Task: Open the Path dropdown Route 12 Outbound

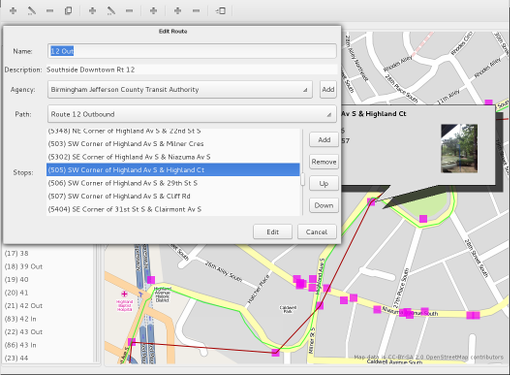Action: pos(192,114)
